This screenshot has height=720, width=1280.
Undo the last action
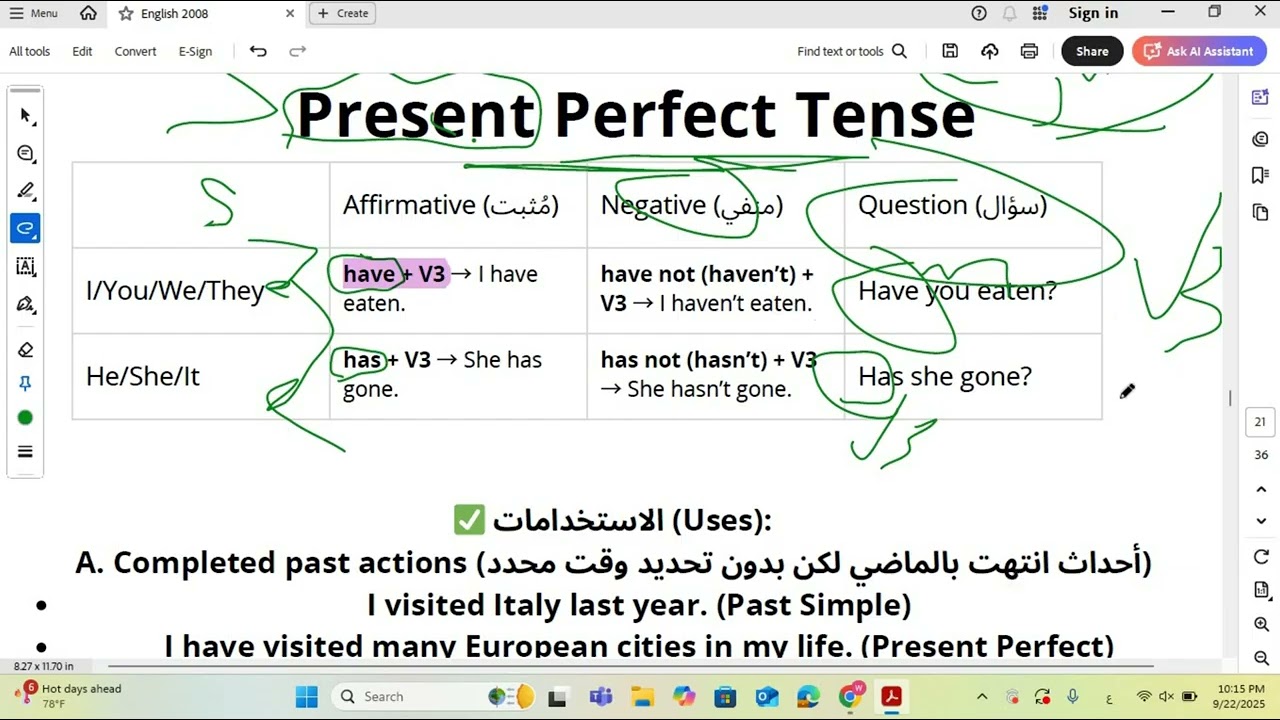tap(258, 51)
